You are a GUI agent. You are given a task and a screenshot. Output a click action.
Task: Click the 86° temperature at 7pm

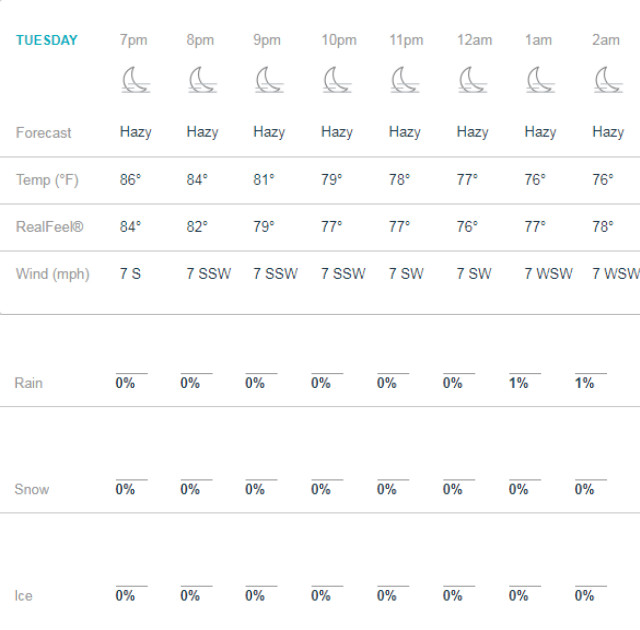(x=130, y=180)
